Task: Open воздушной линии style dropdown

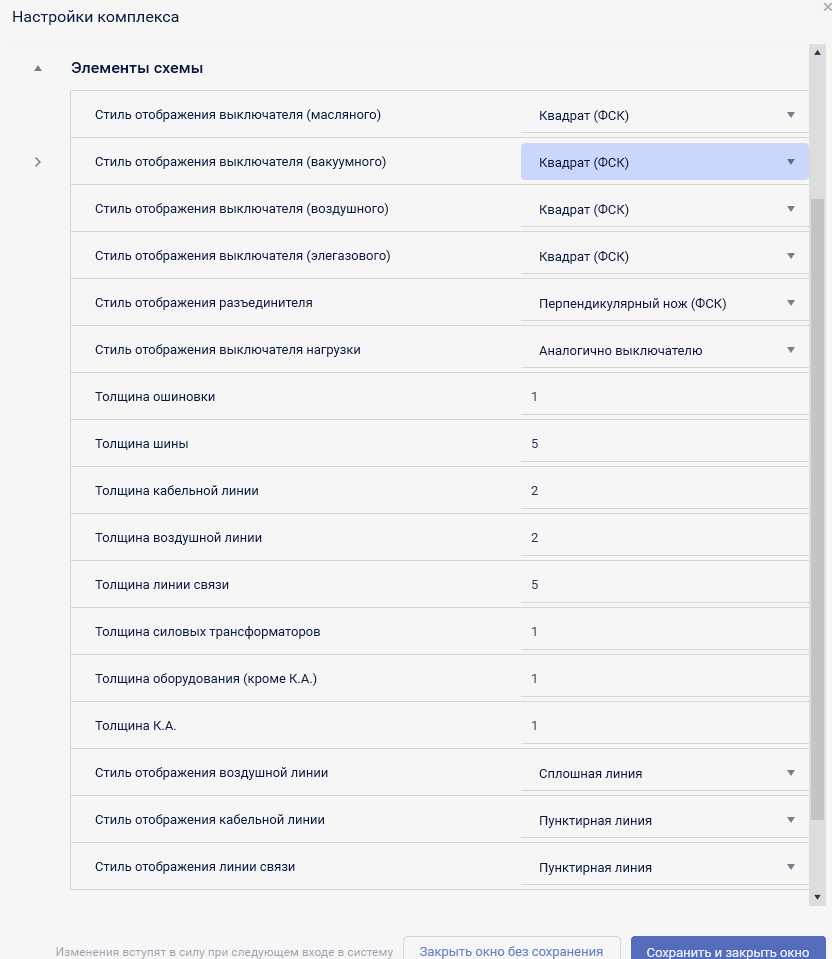Action: pos(664,773)
